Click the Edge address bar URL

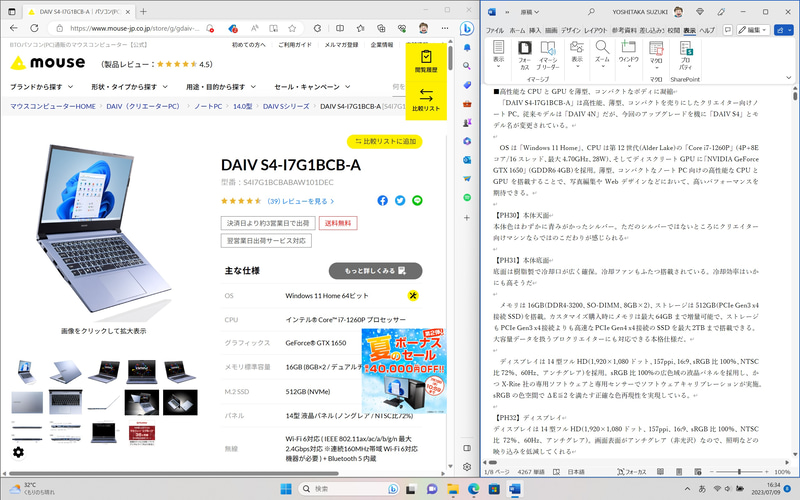pos(134,28)
